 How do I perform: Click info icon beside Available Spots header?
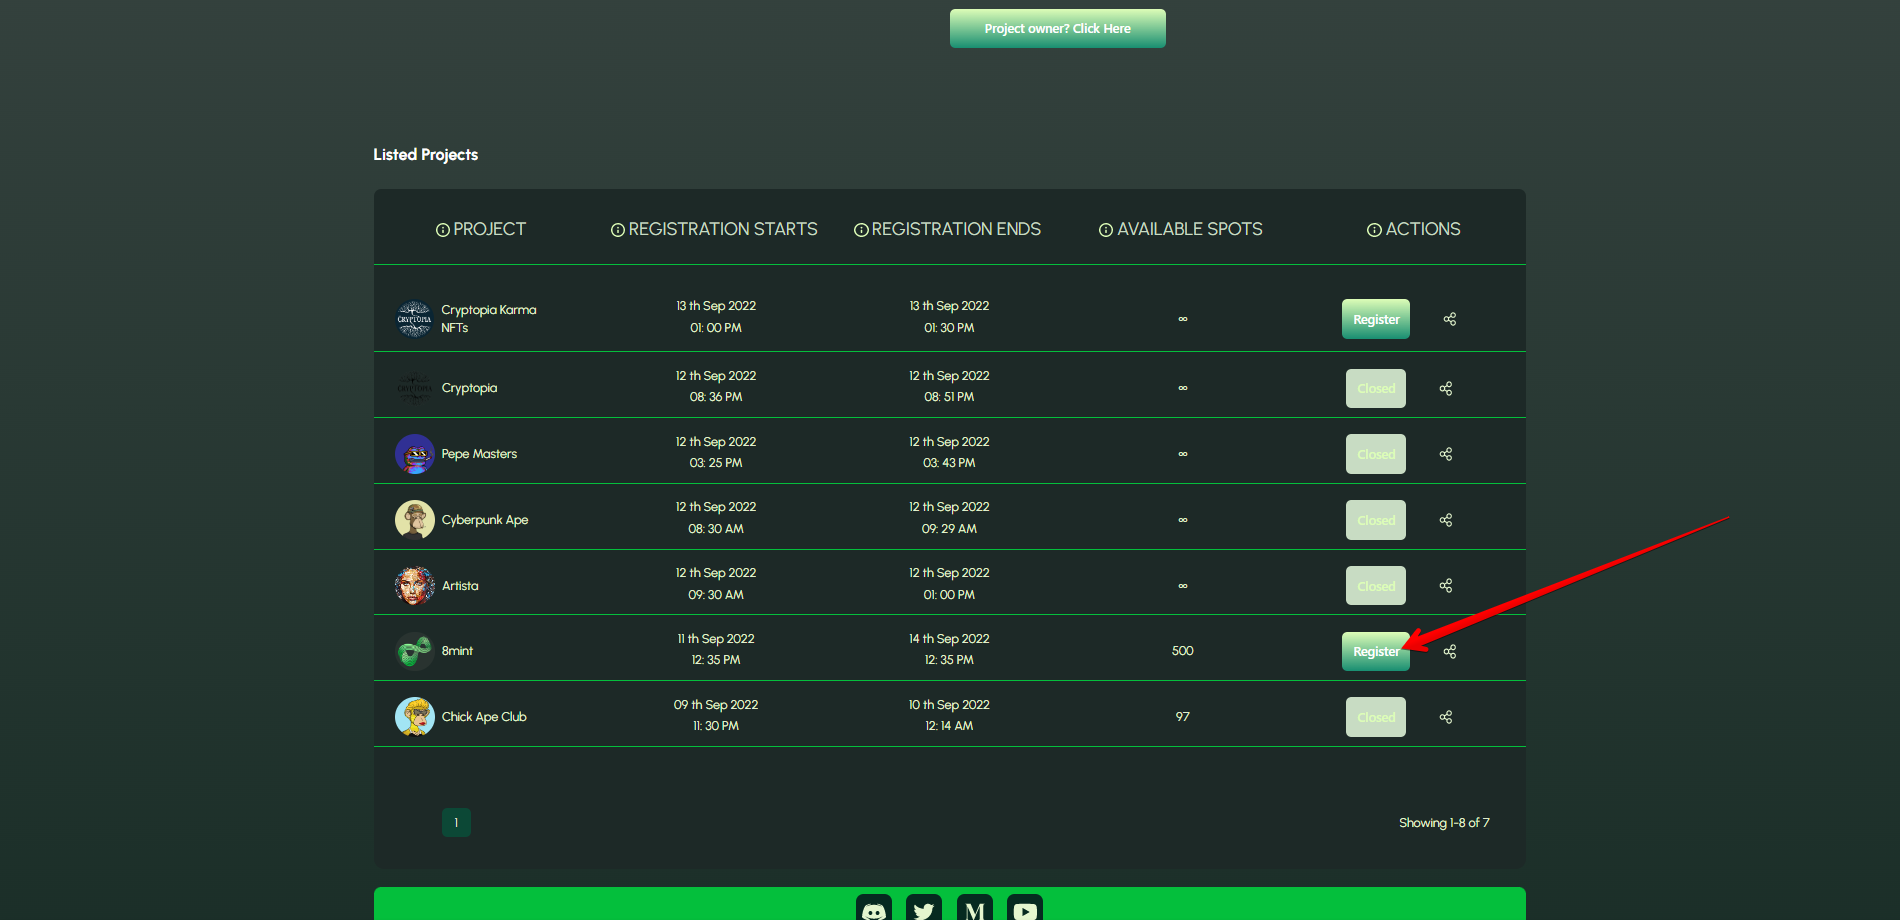(x=1106, y=230)
